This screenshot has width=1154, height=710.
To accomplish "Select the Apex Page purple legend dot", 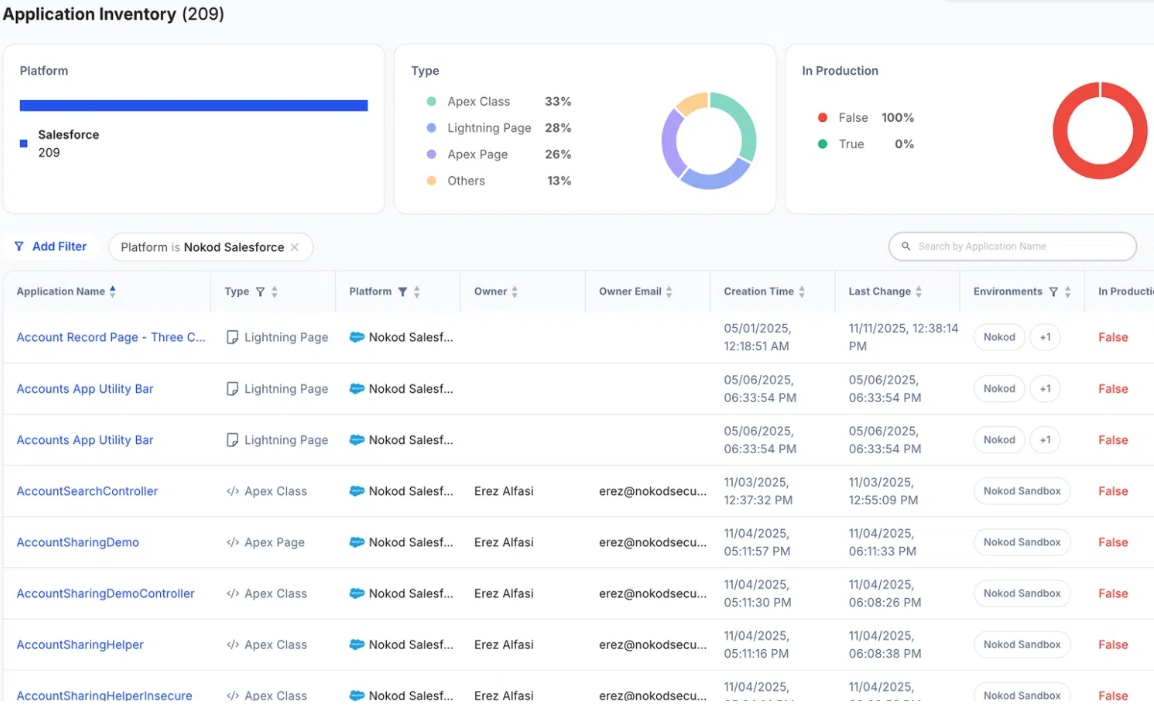I will [x=431, y=155].
